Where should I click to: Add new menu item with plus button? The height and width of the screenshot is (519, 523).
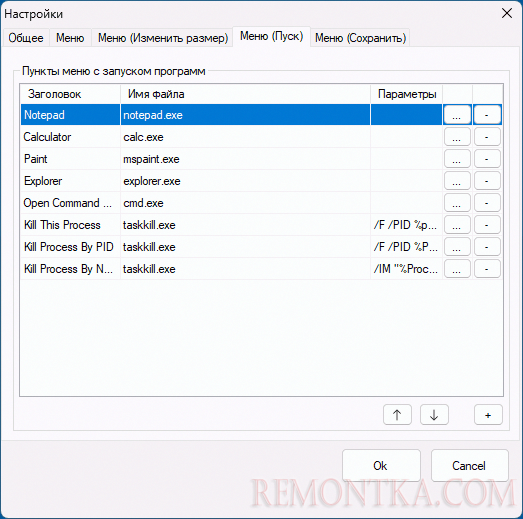488,415
